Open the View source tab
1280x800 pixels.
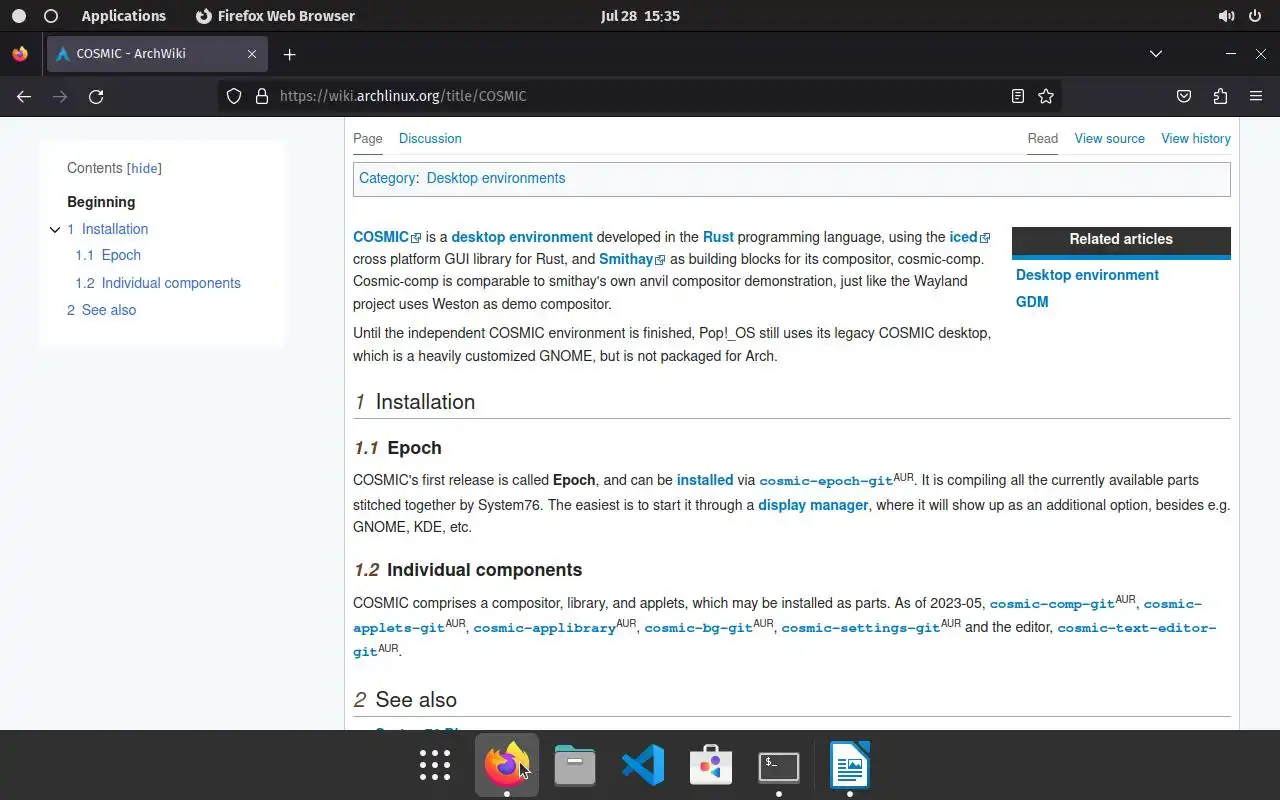tap(1110, 139)
